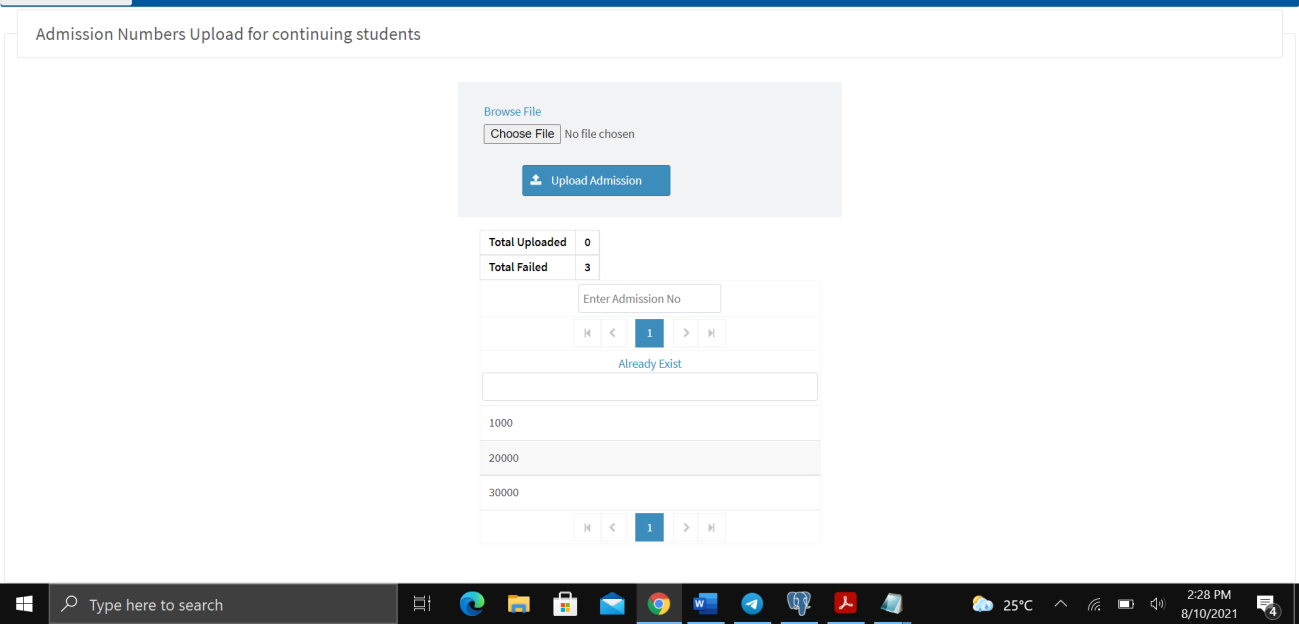Select the row with admission 20000
Image resolution: width=1299 pixels, height=624 pixels.
pyautogui.click(x=649, y=458)
